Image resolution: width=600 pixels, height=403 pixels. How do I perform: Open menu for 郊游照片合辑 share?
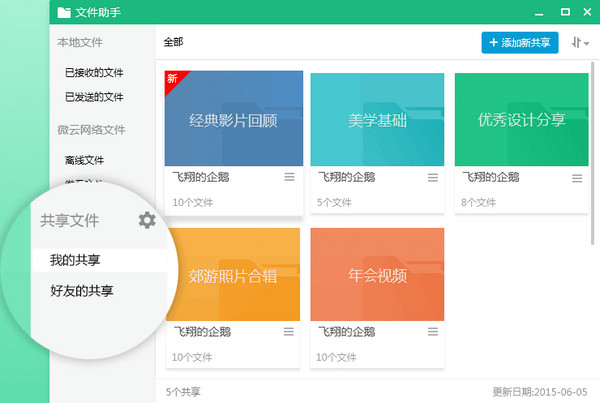pos(289,332)
